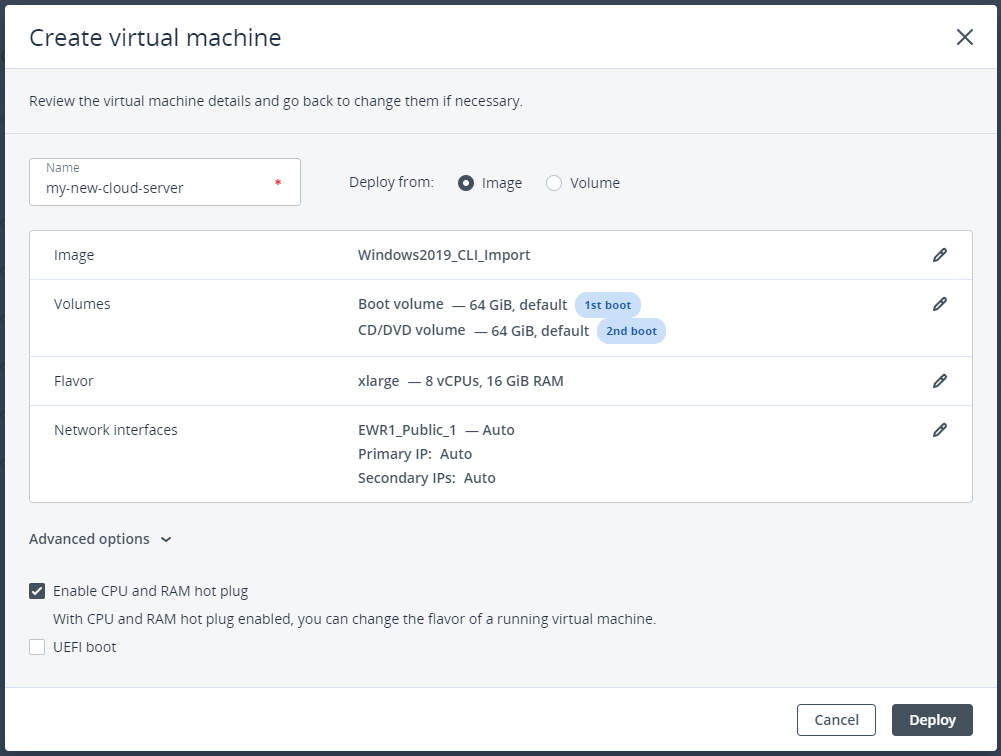Select the Image deploy radio button
This screenshot has width=1001, height=756.
(466, 183)
